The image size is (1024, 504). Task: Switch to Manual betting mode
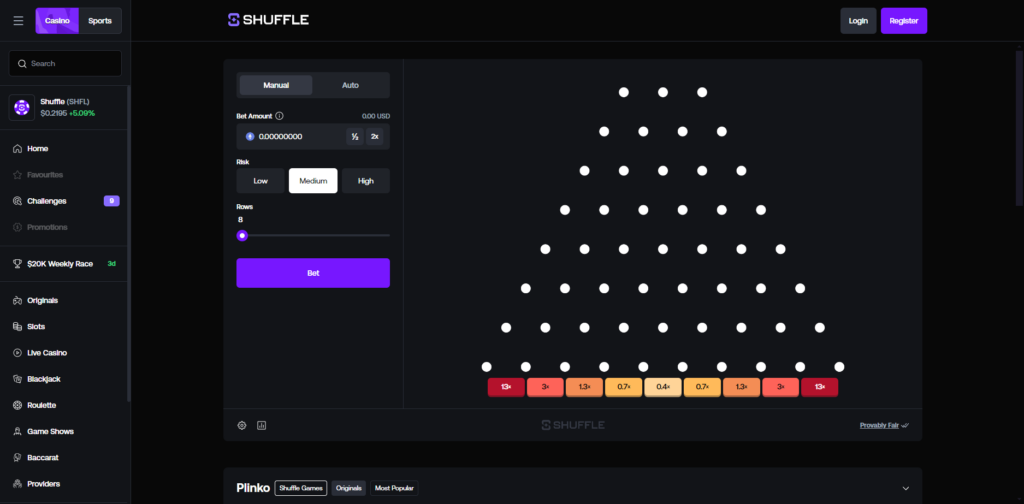pos(276,85)
